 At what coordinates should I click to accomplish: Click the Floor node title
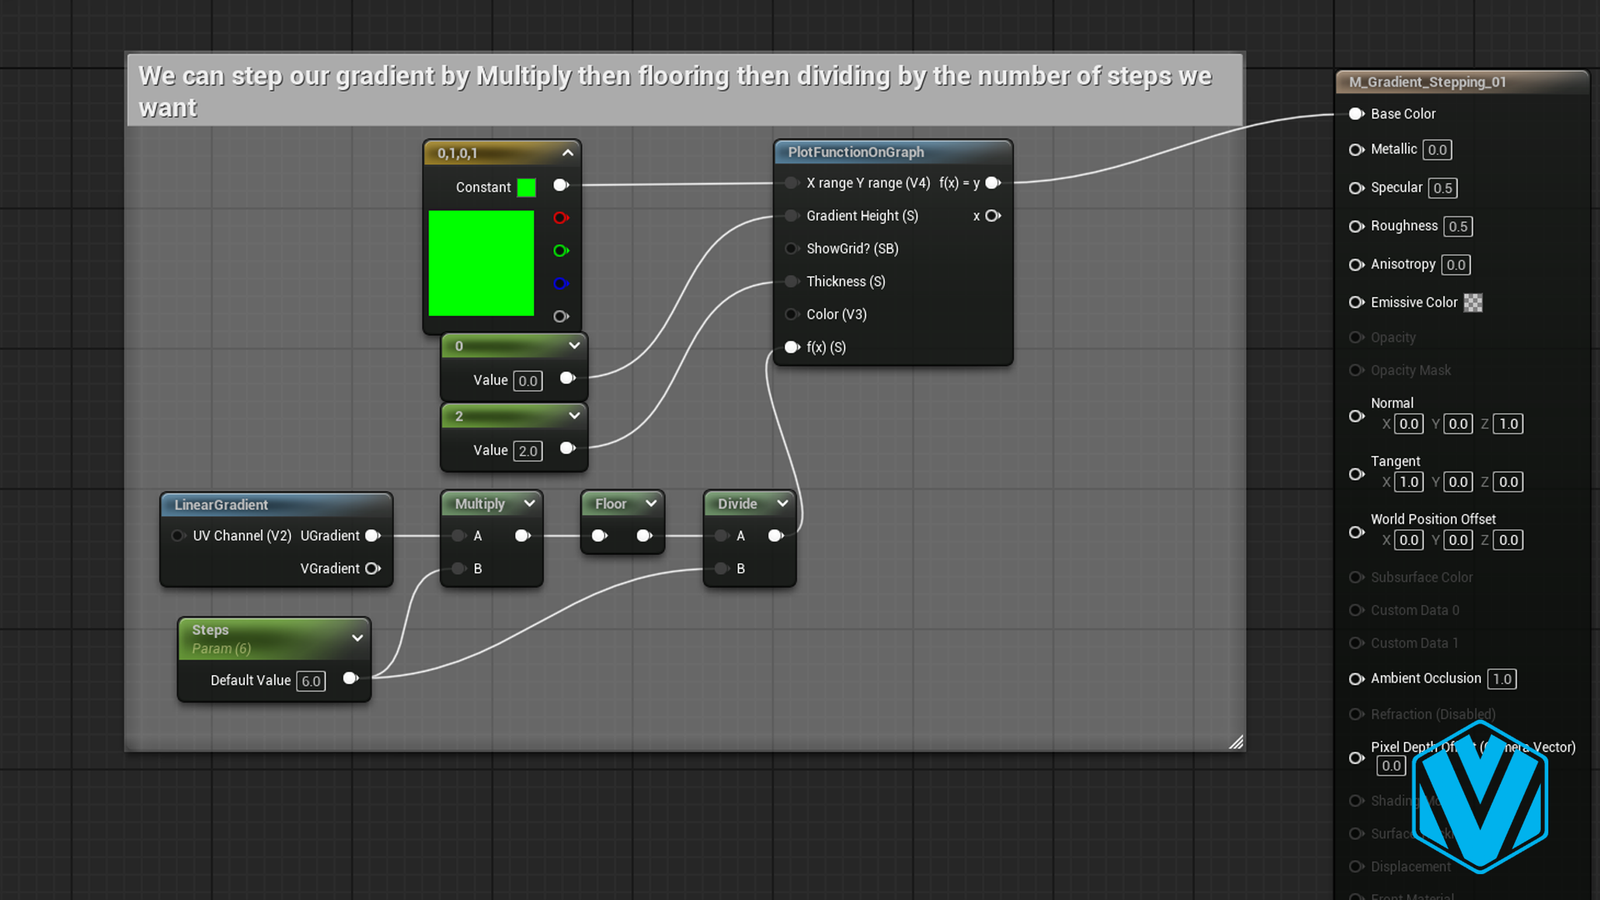(610, 504)
